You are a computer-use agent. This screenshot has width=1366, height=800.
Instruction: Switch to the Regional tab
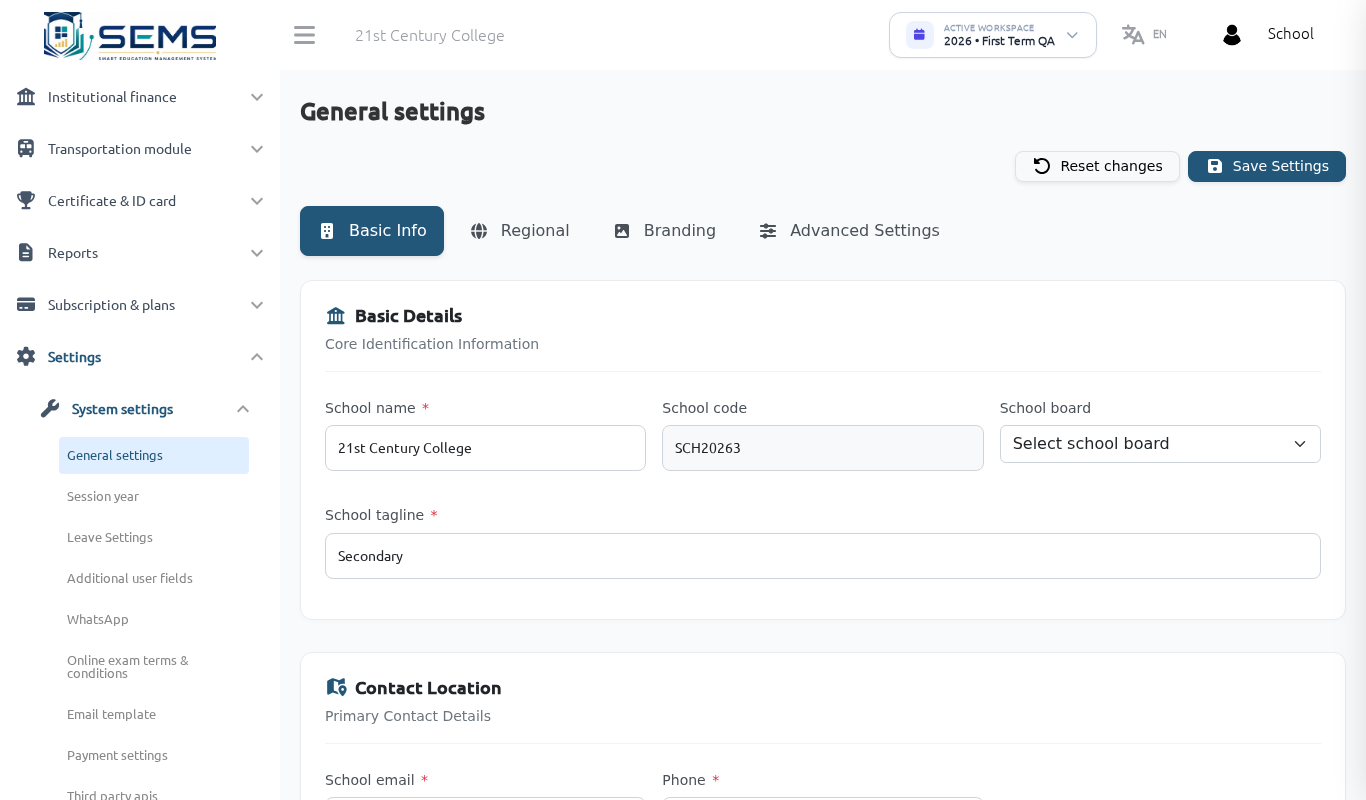tap(520, 231)
